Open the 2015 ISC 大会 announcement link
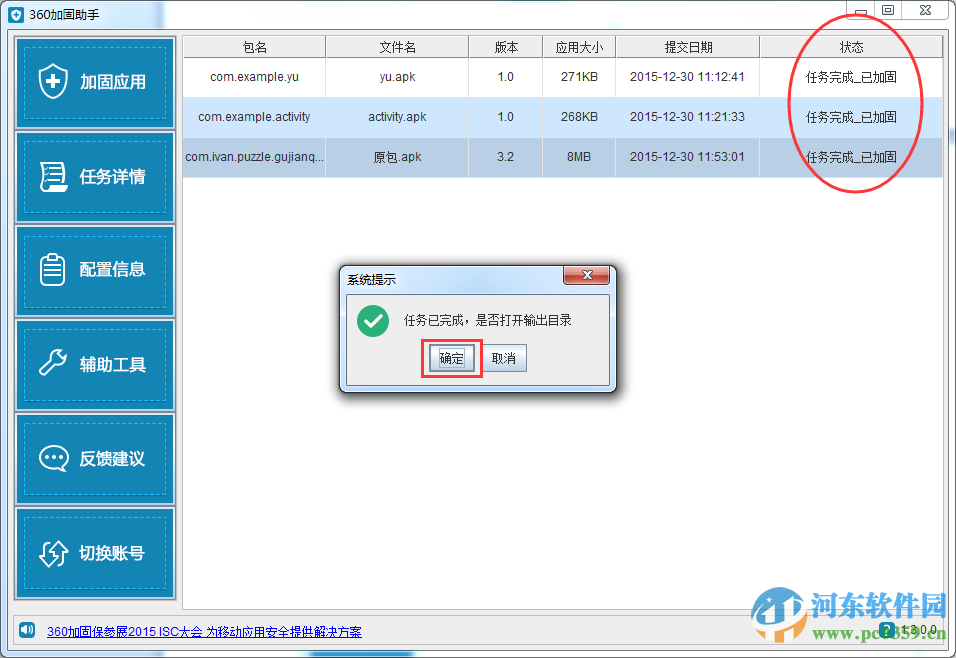The width and height of the screenshot is (956, 658). [204, 632]
